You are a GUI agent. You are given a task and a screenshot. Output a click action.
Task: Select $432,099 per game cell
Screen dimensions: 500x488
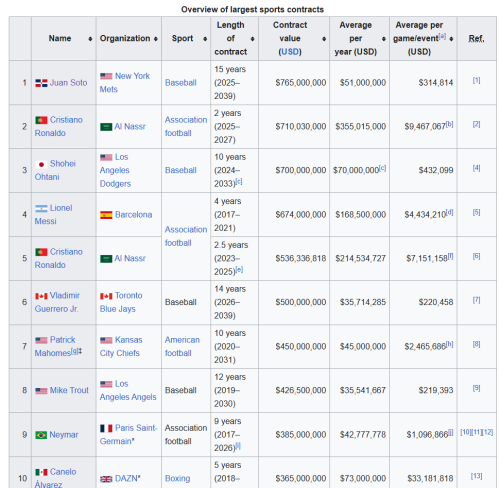point(423,170)
